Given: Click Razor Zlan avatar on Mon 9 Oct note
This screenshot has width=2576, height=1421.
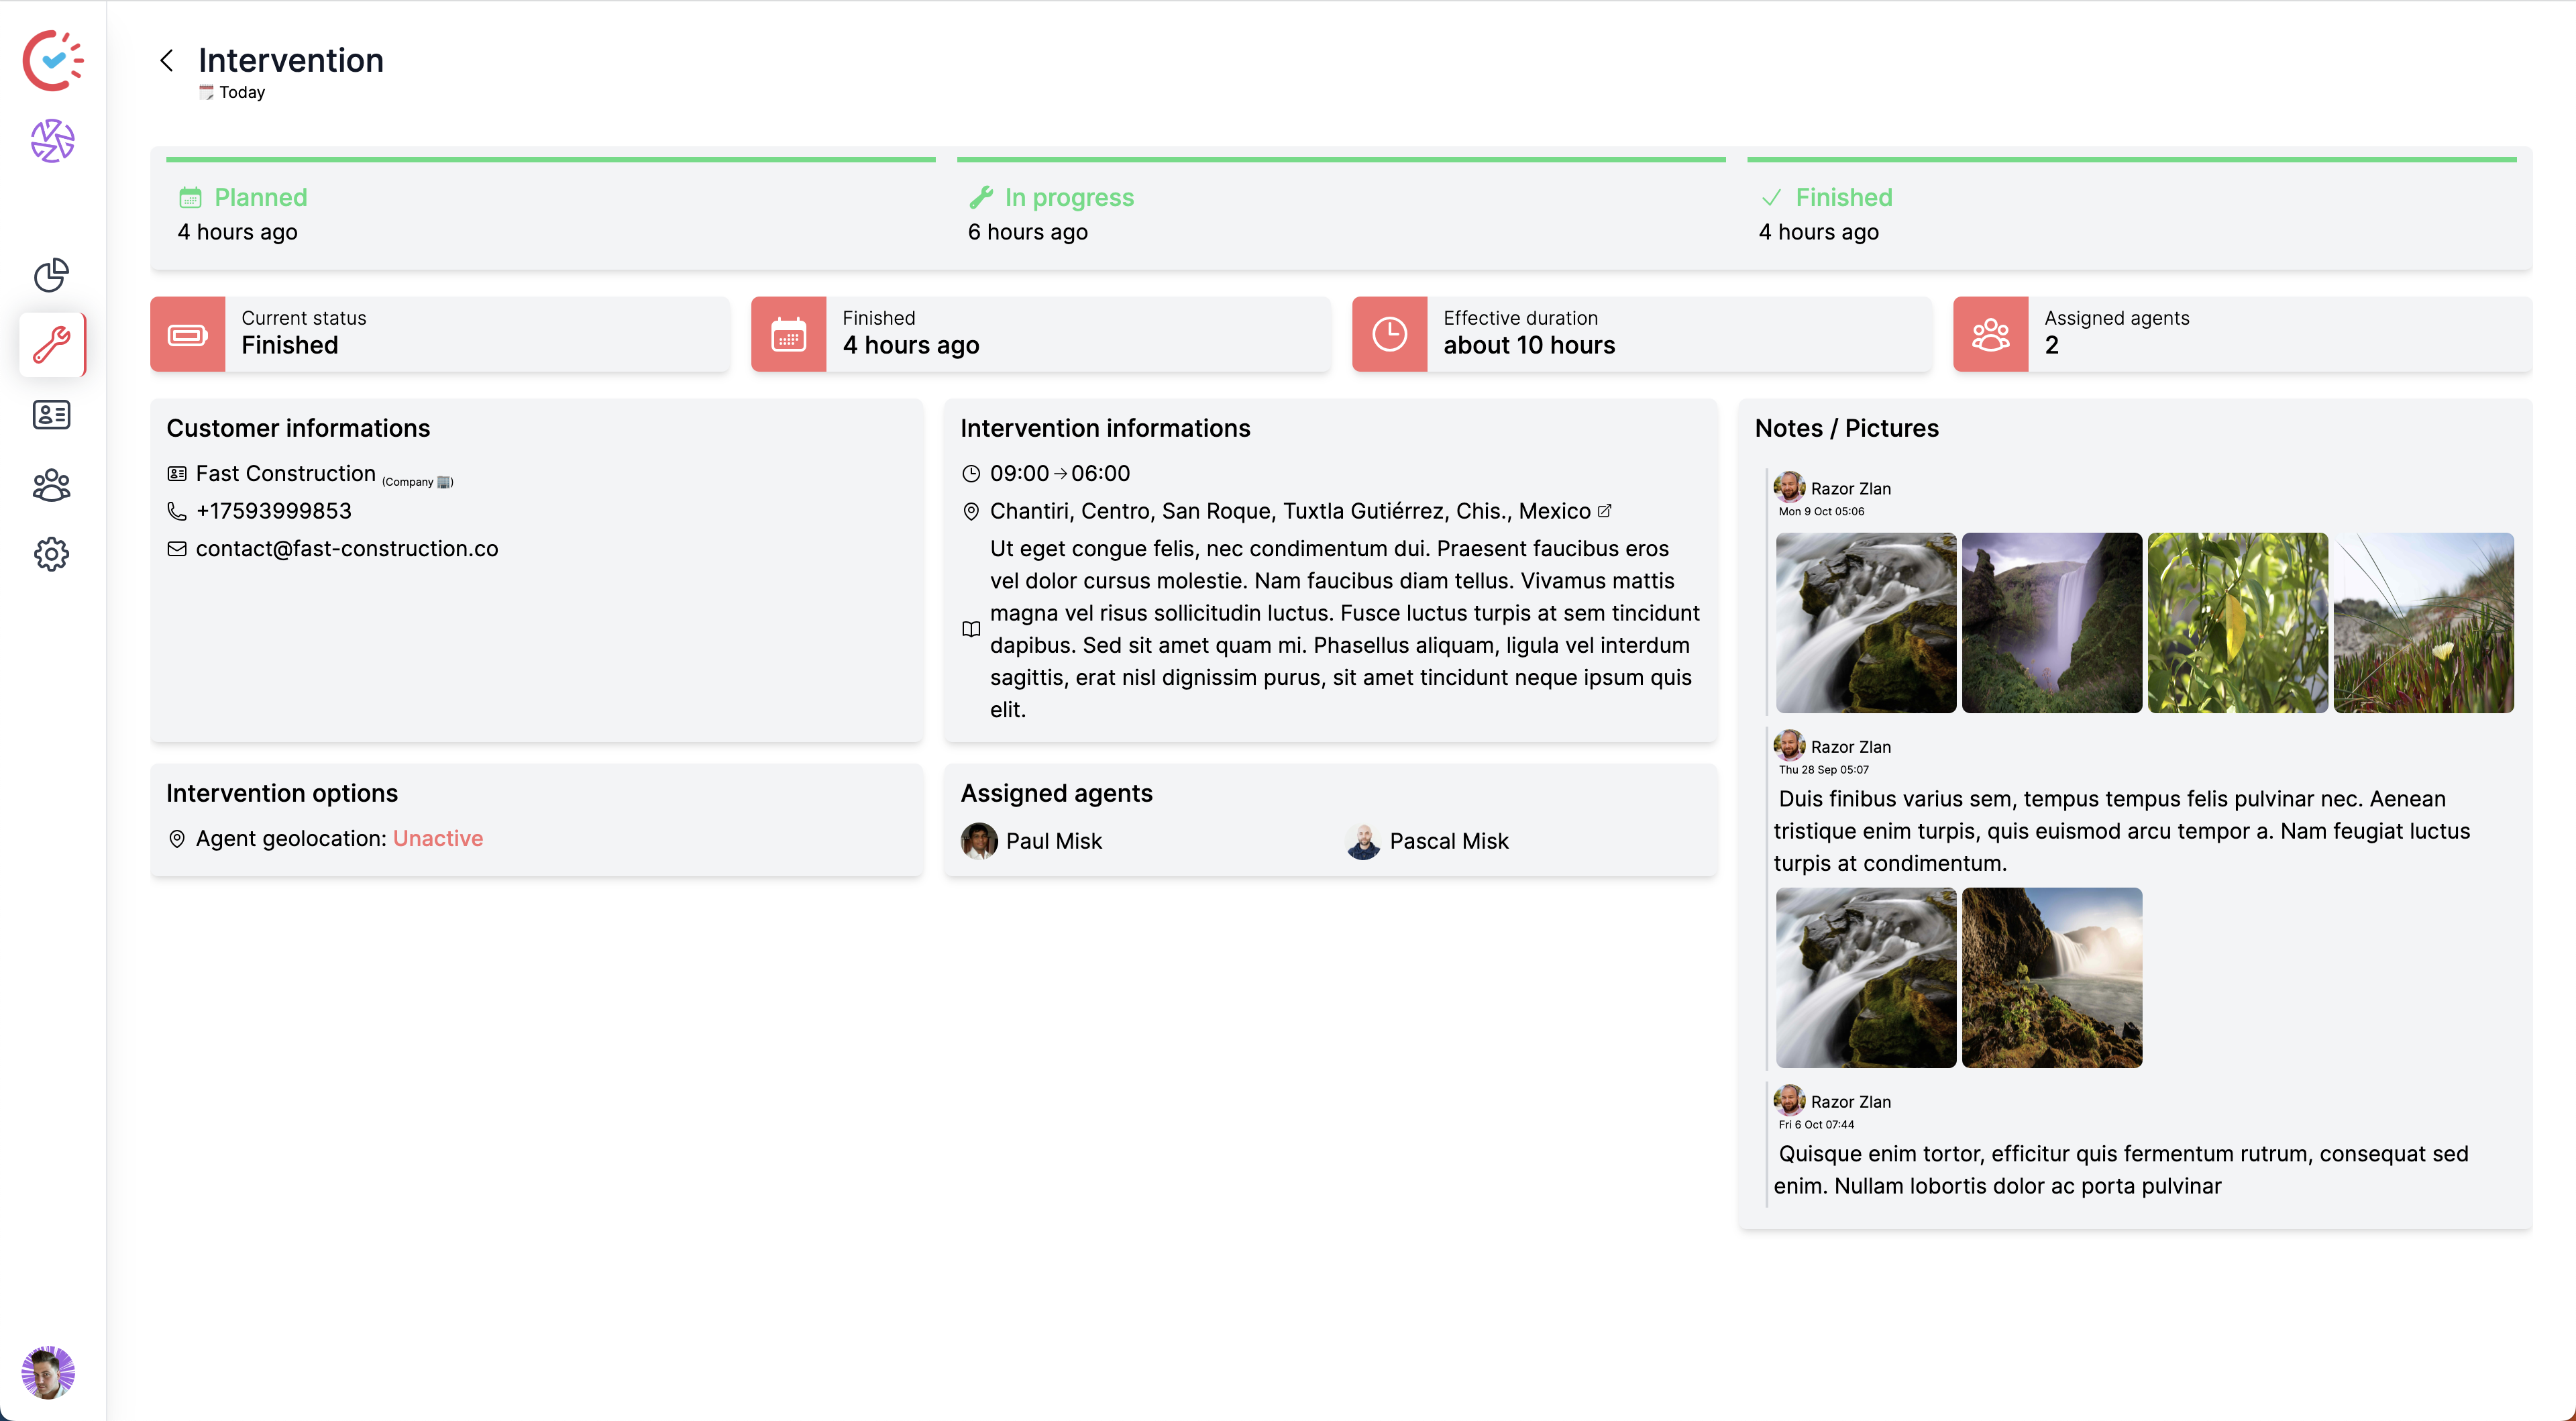Looking at the screenshot, I should (x=1789, y=487).
